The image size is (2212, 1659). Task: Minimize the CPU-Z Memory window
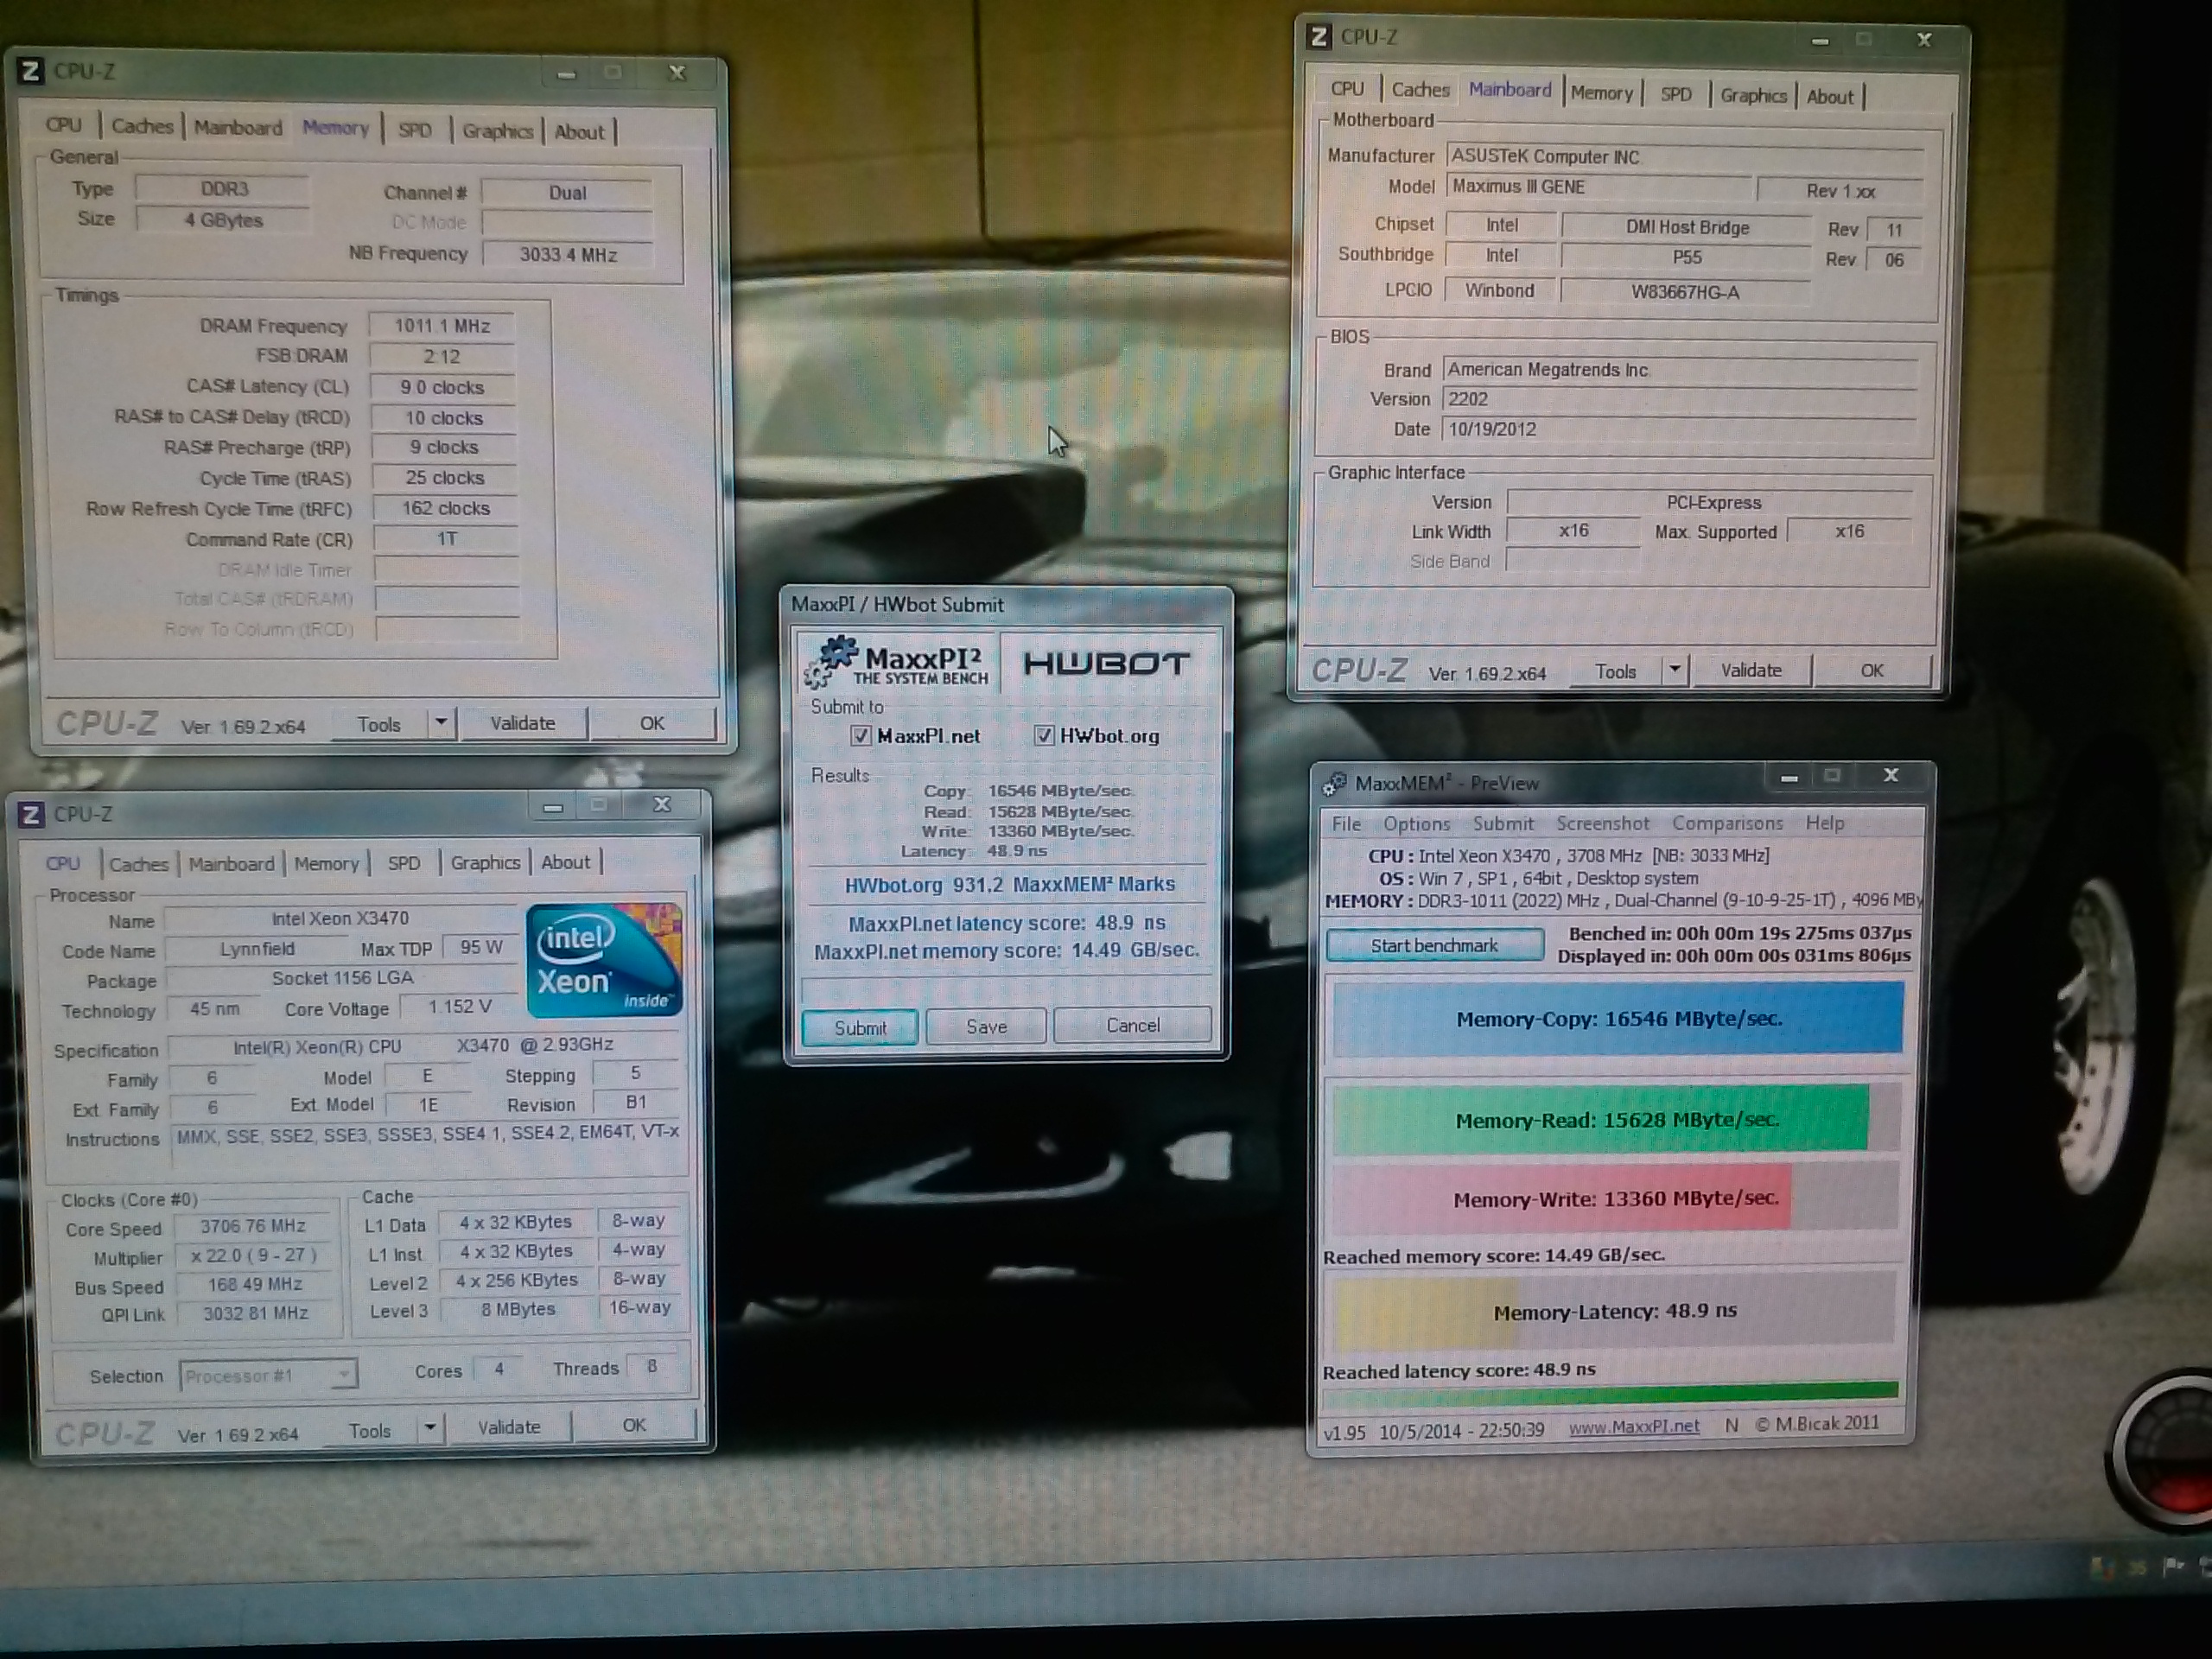[x=567, y=74]
